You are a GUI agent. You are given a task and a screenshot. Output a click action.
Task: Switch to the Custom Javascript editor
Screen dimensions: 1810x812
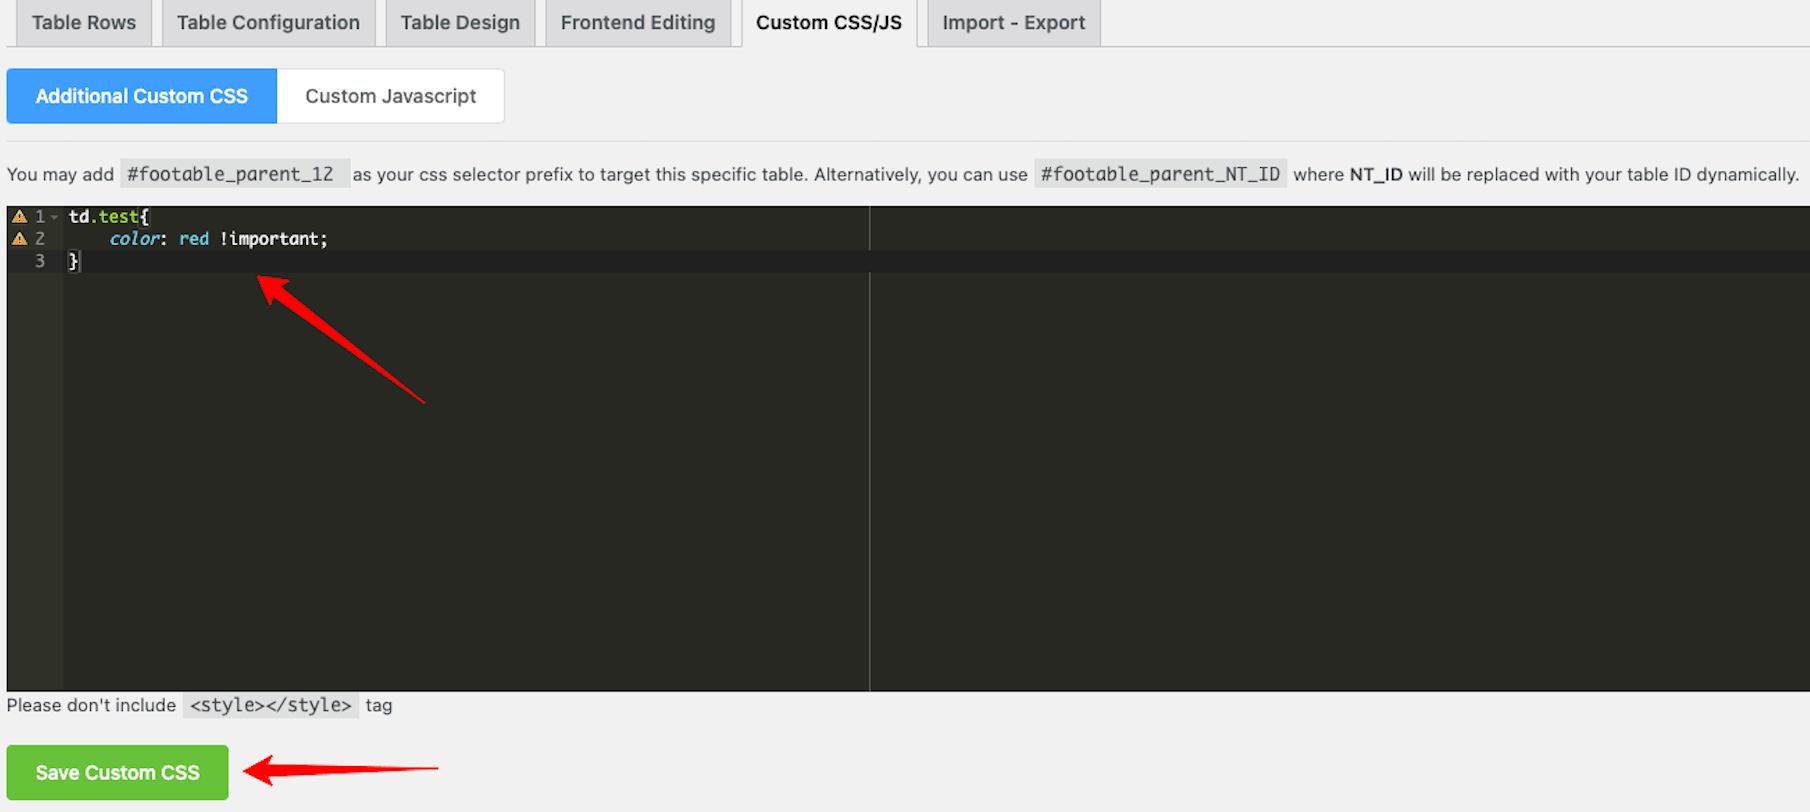pyautogui.click(x=390, y=96)
